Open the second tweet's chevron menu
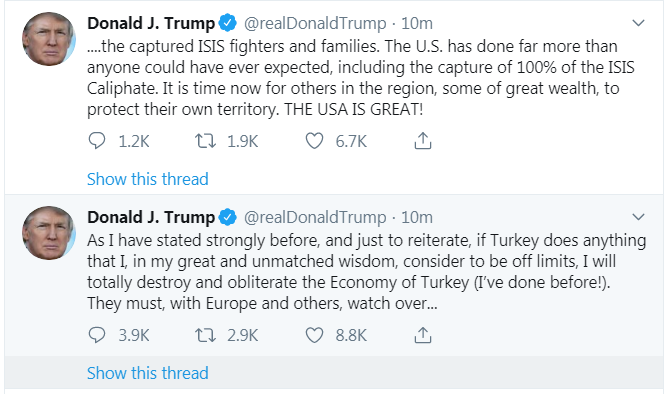Image resolution: width=668 pixels, height=394 pixels. click(x=638, y=217)
